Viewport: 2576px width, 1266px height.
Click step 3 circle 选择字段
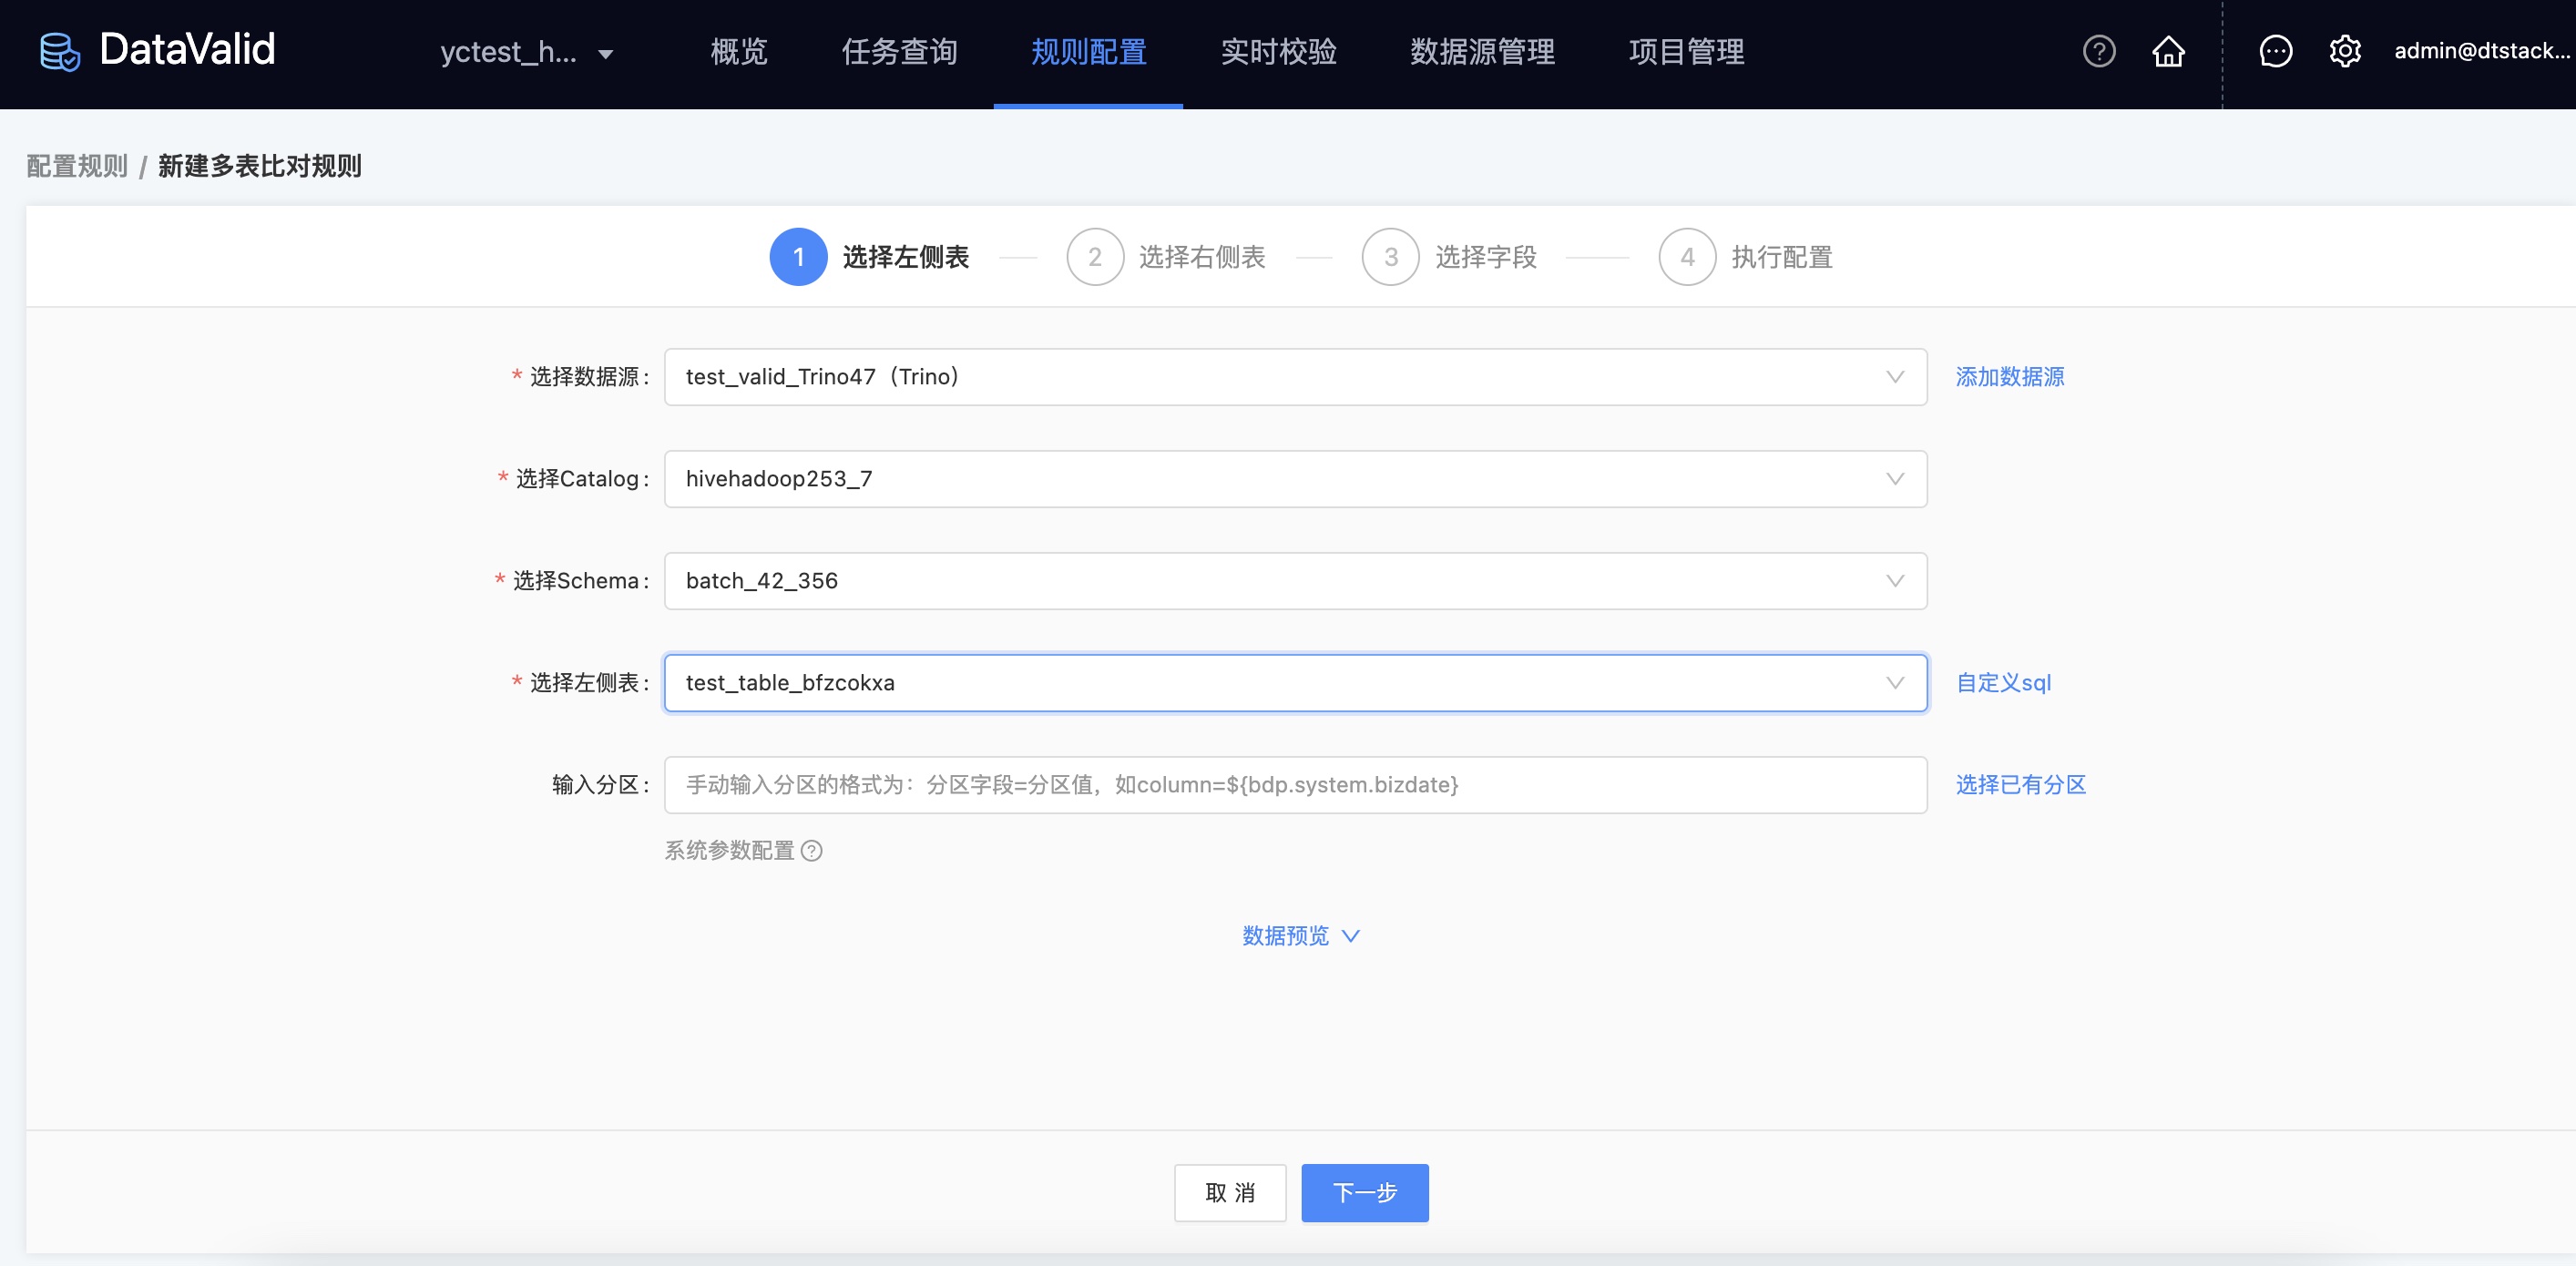pyautogui.click(x=1390, y=257)
